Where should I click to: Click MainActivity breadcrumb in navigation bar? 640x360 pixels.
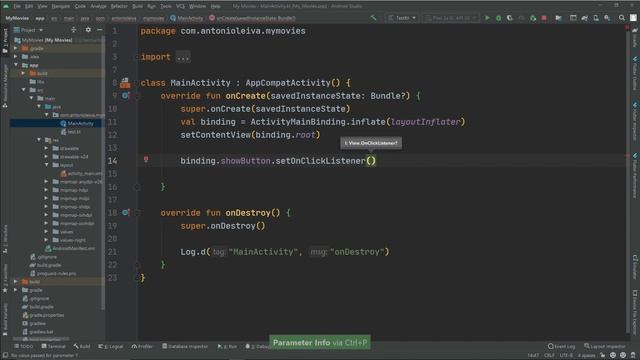(x=187, y=18)
